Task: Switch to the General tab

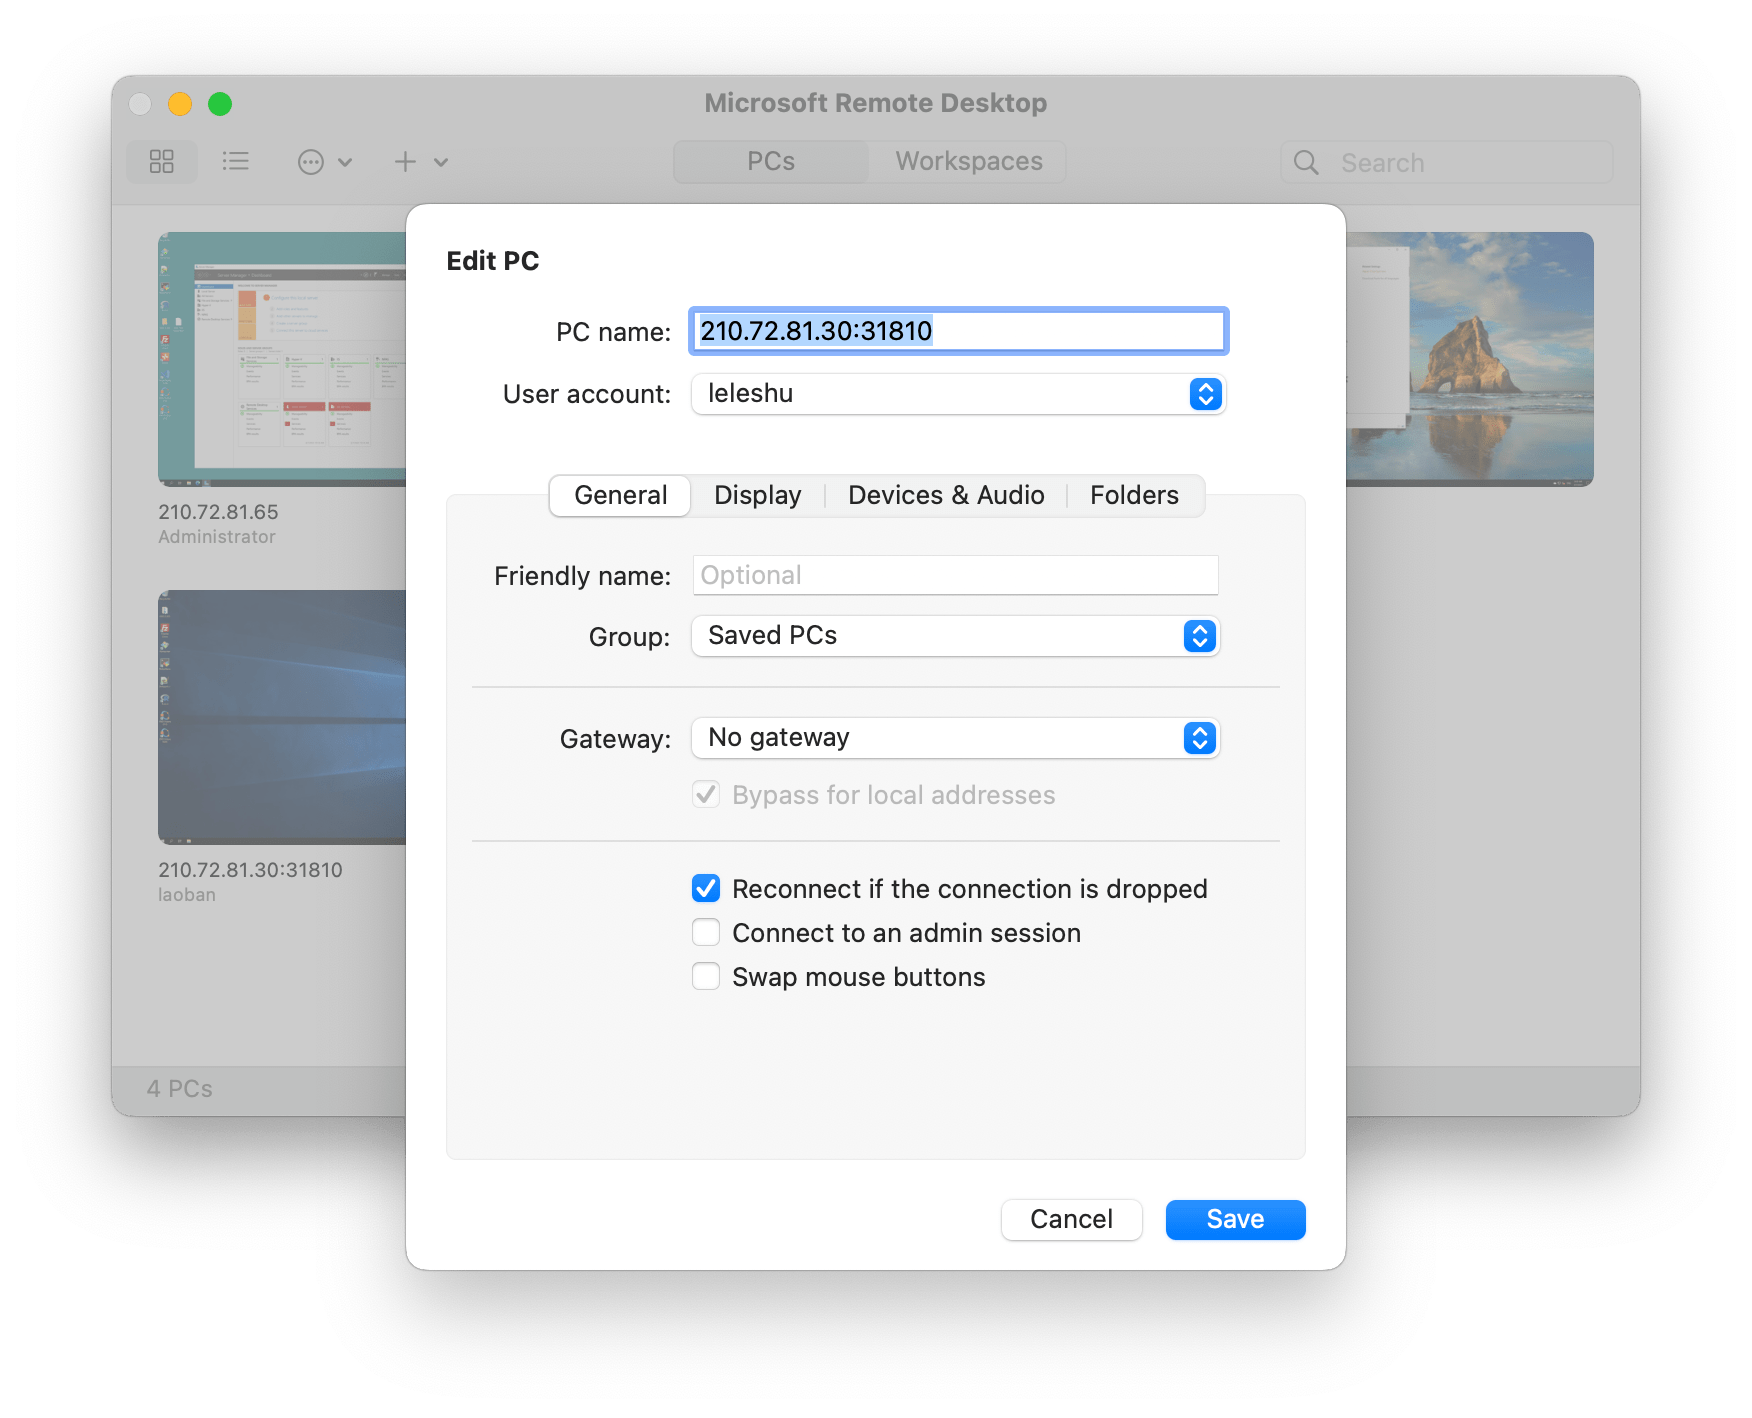Action: (x=620, y=496)
